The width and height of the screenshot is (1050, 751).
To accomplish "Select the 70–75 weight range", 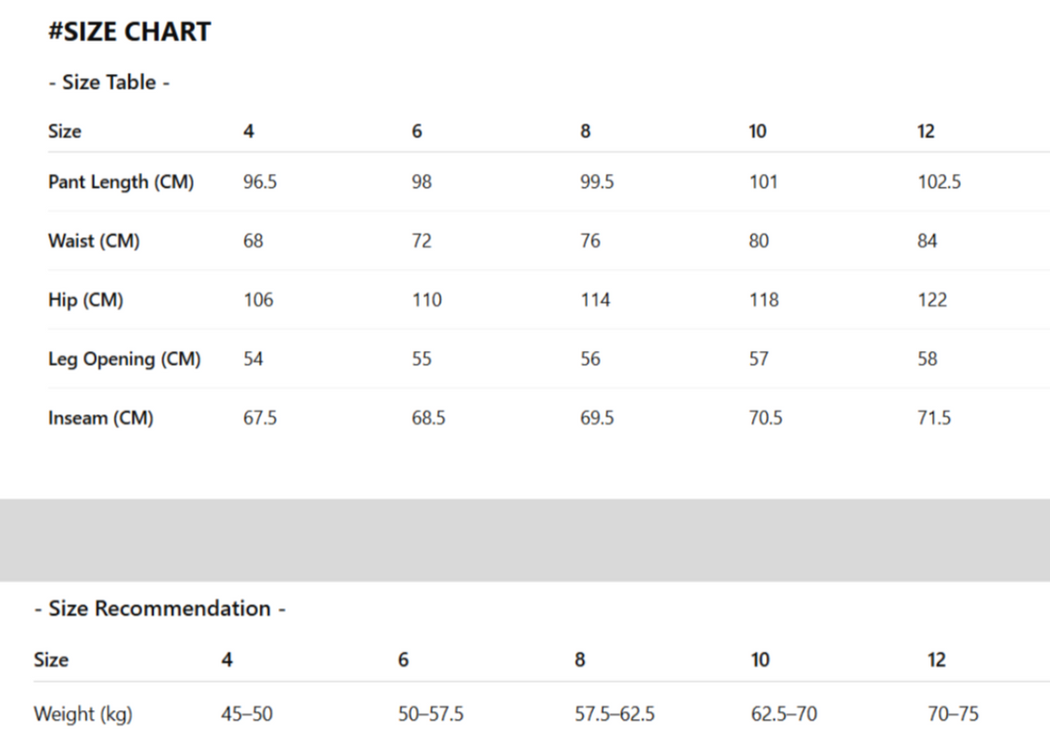I will [x=953, y=714].
